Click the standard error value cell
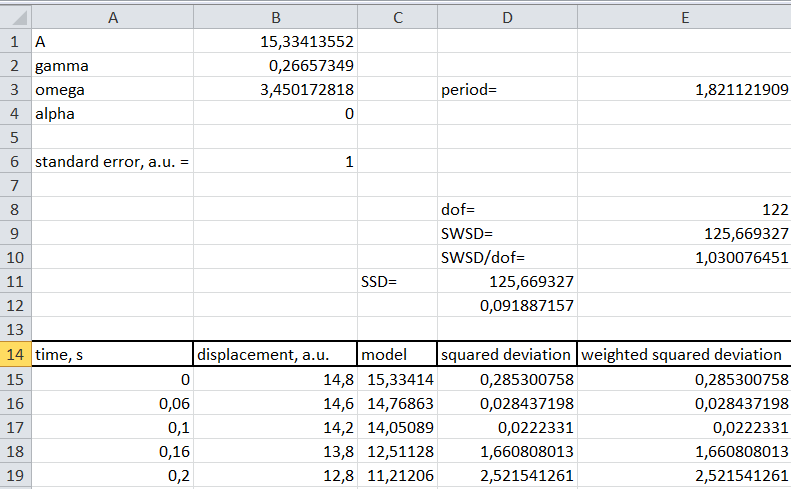This screenshot has width=791, height=489. point(275,161)
